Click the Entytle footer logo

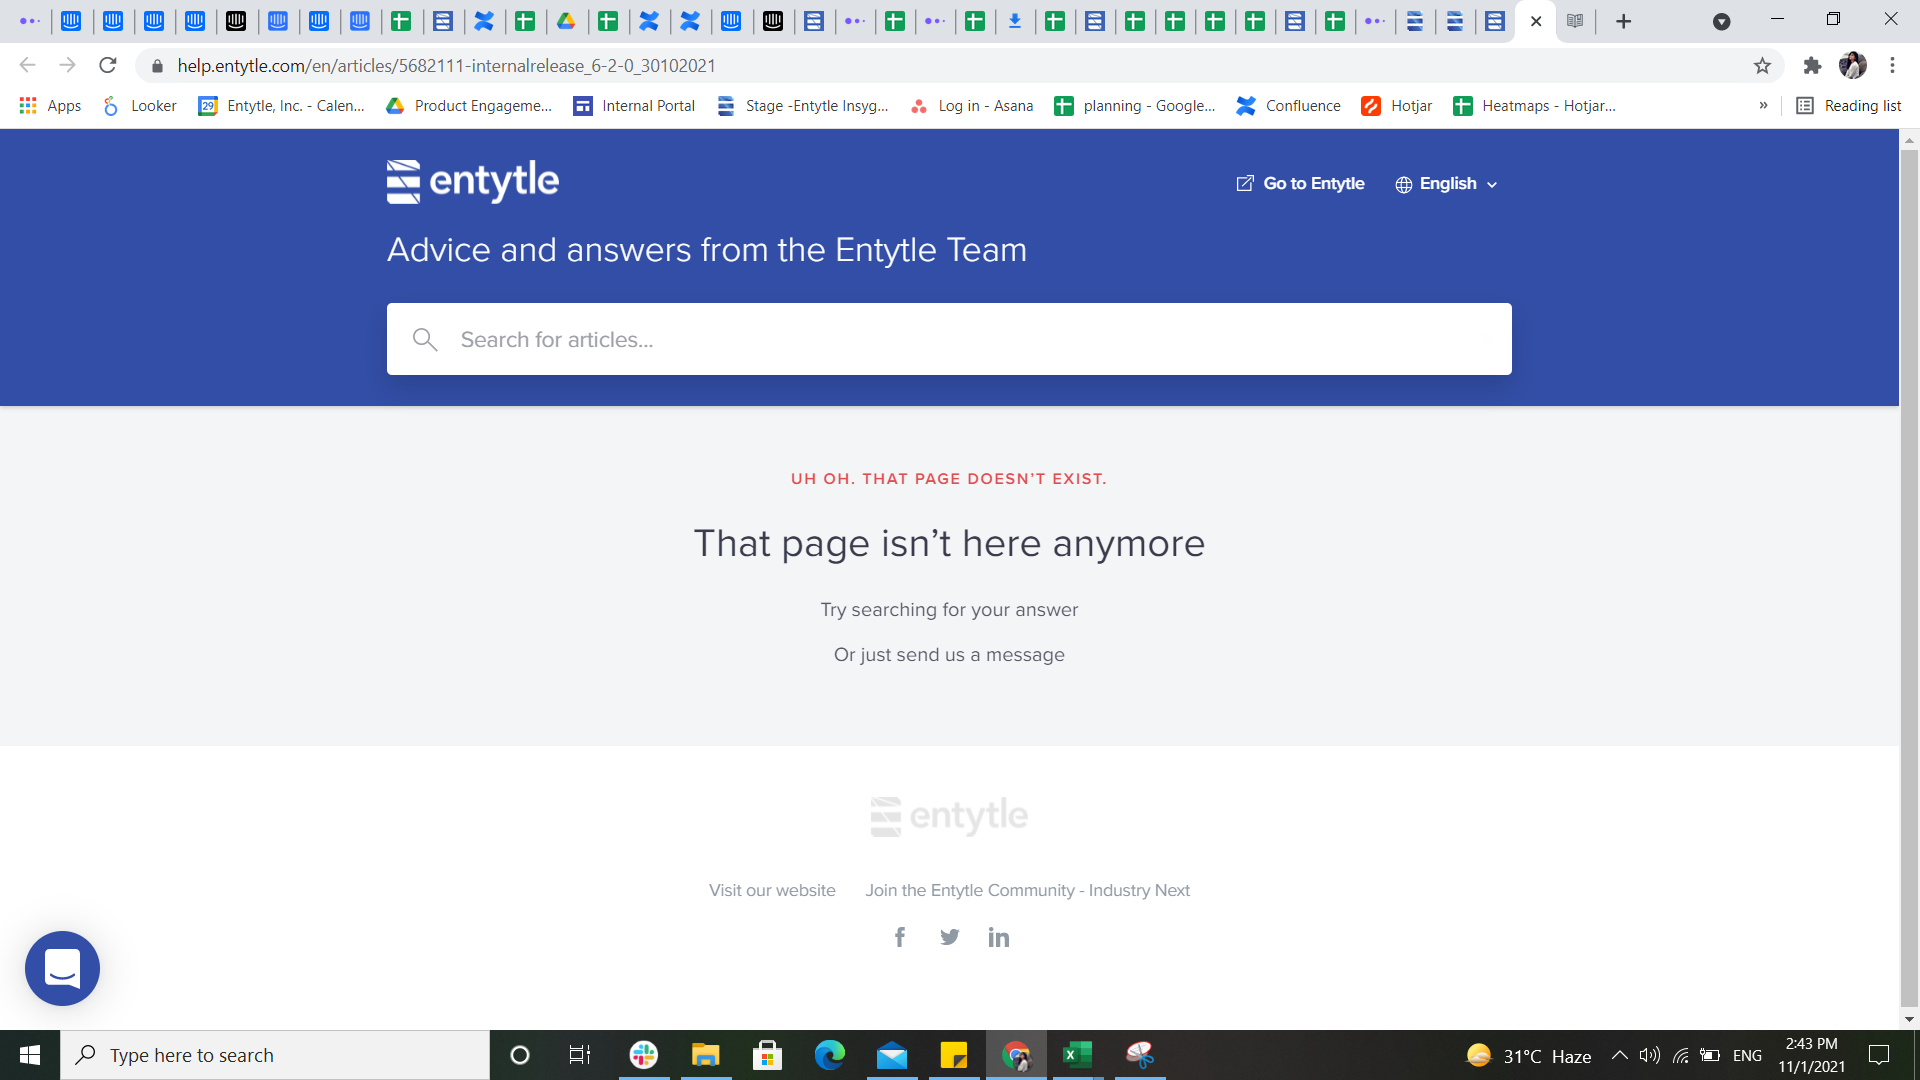(949, 815)
